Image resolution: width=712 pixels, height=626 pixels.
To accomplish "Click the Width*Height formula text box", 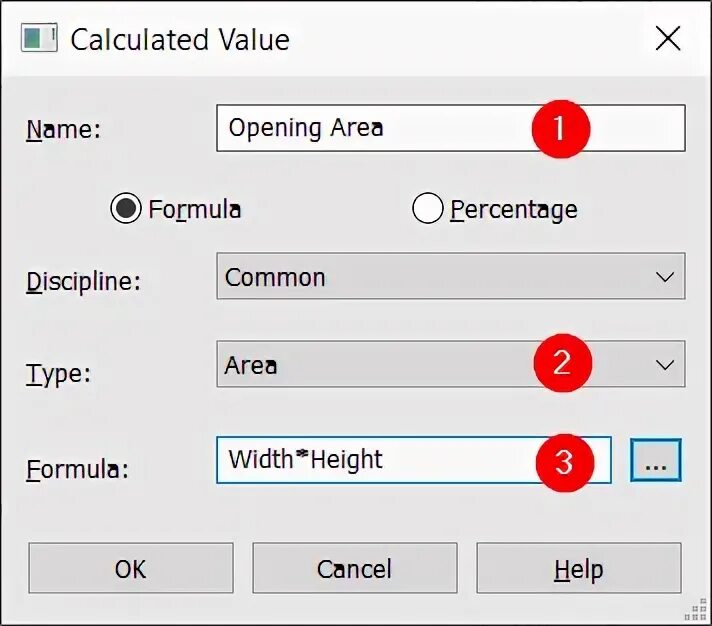I will (x=414, y=460).
